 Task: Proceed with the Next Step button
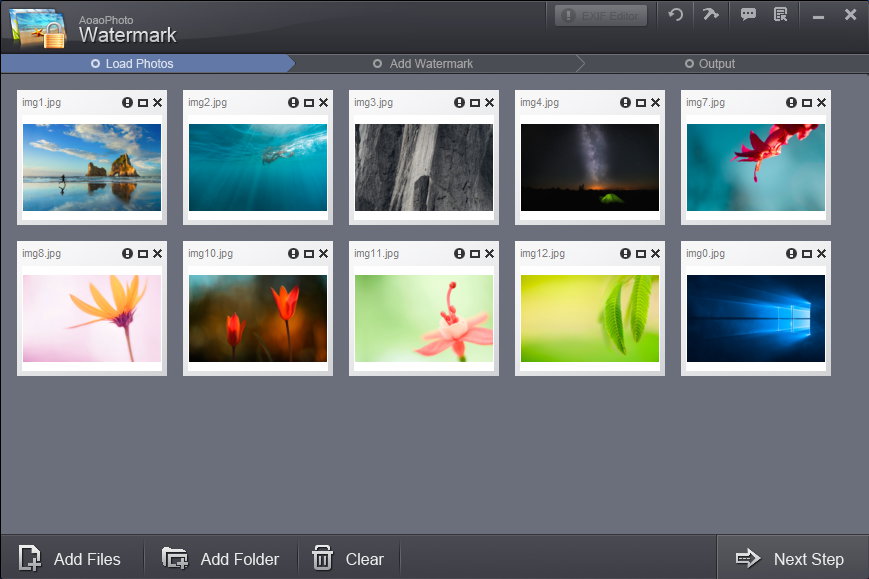(790, 559)
